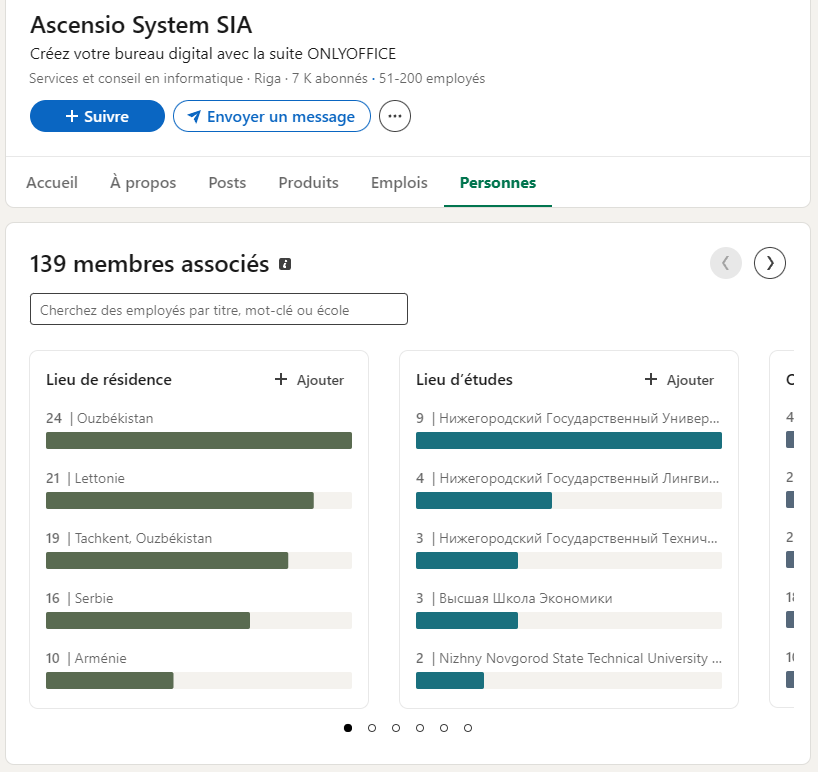This screenshot has width=818, height=772.
Task: Select the fifth pagination dot
Action: pyautogui.click(x=444, y=728)
